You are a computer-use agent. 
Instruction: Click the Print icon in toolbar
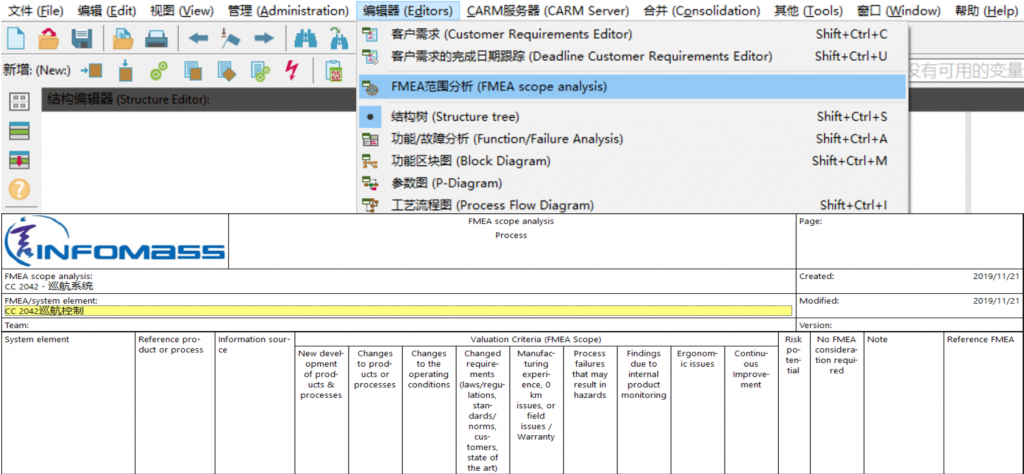click(x=157, y=39)
